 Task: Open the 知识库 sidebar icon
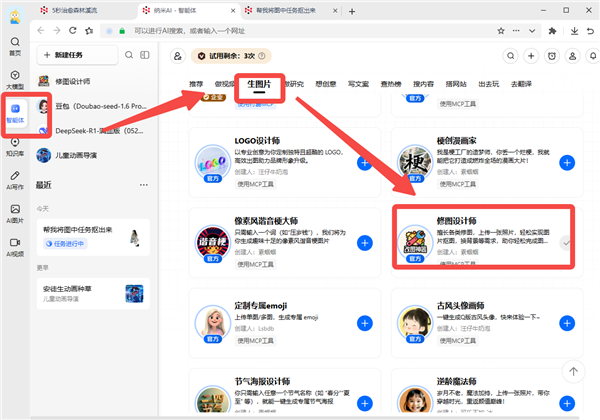(15, 147)
